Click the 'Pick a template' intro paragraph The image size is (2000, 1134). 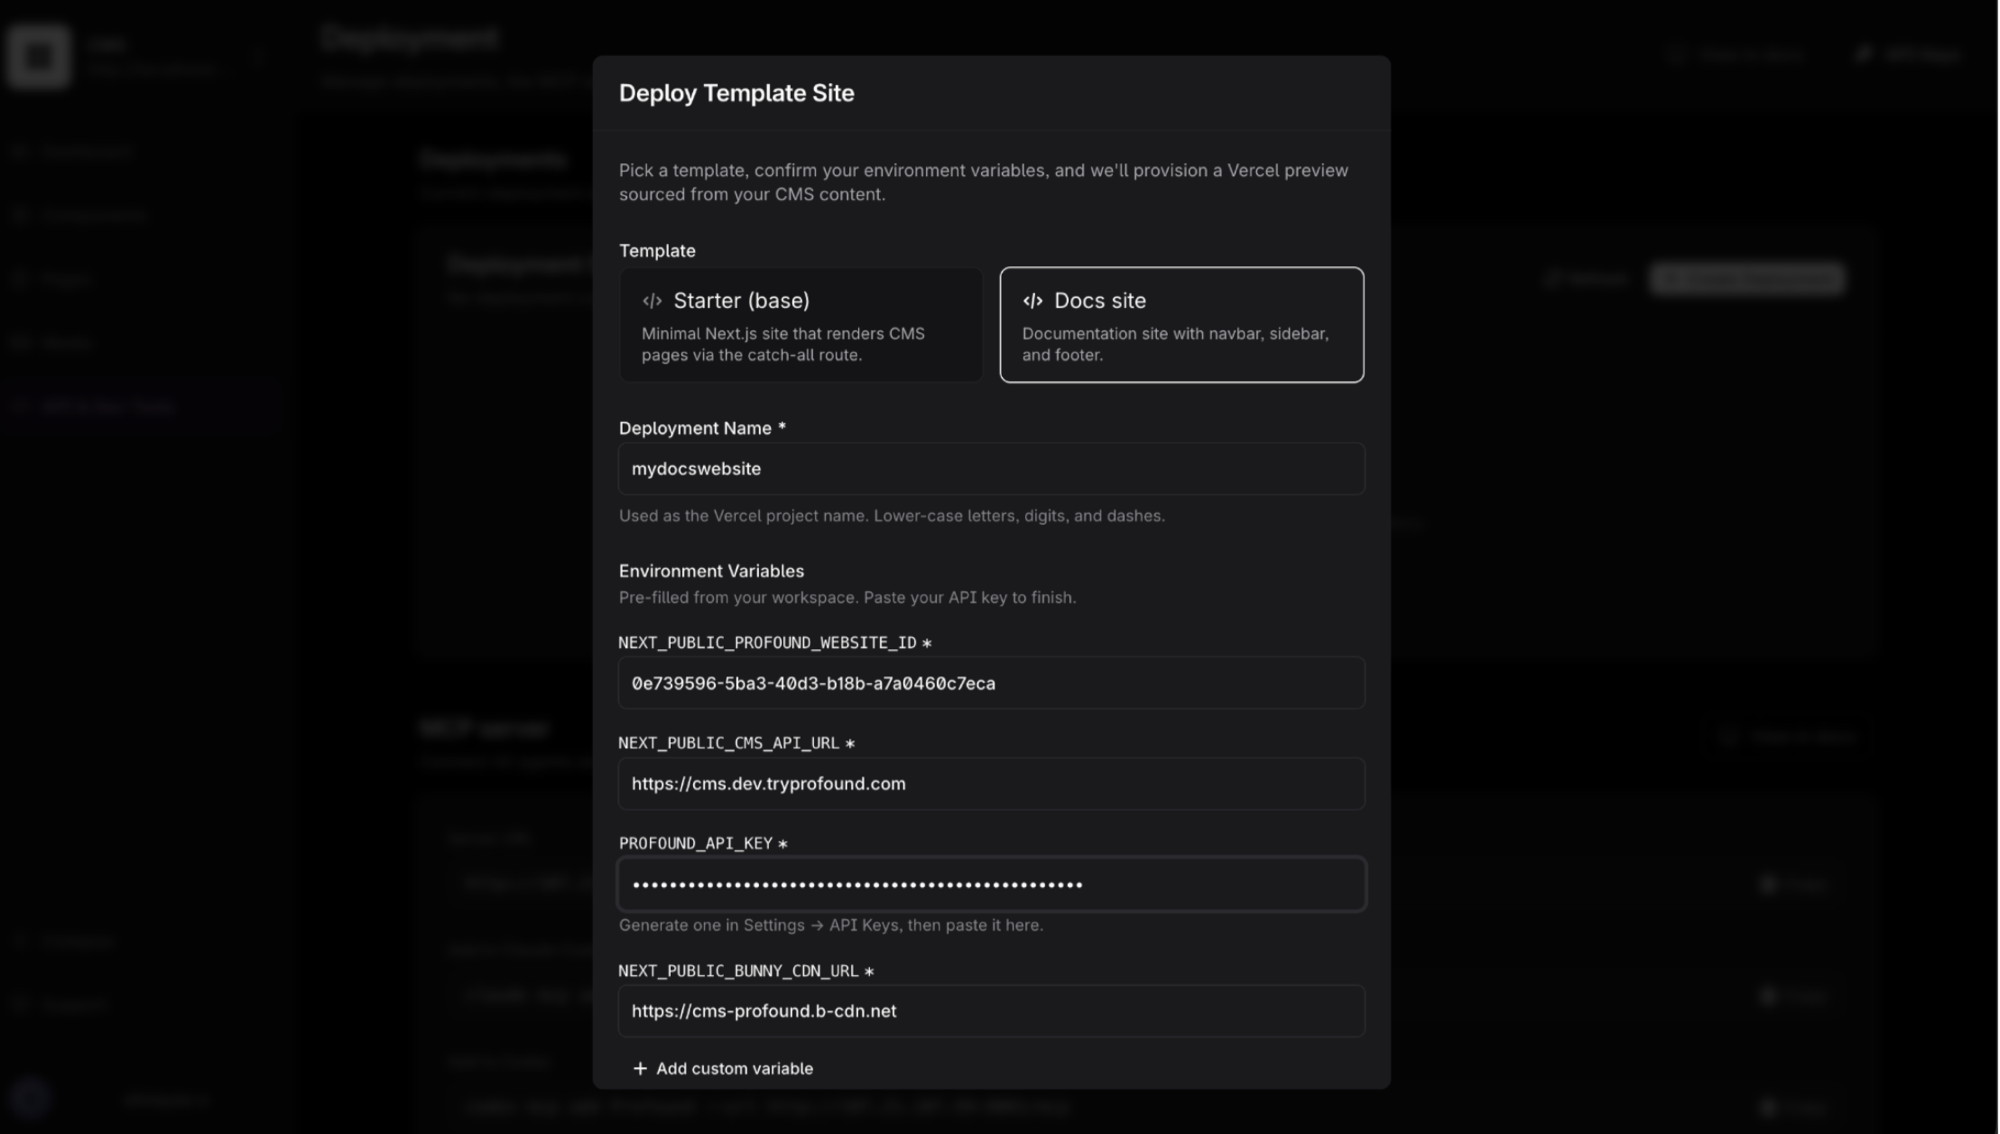983,182
